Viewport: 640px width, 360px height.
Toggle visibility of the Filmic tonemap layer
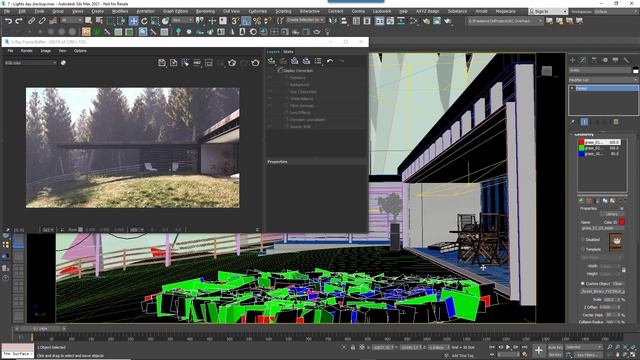[270, 106]
